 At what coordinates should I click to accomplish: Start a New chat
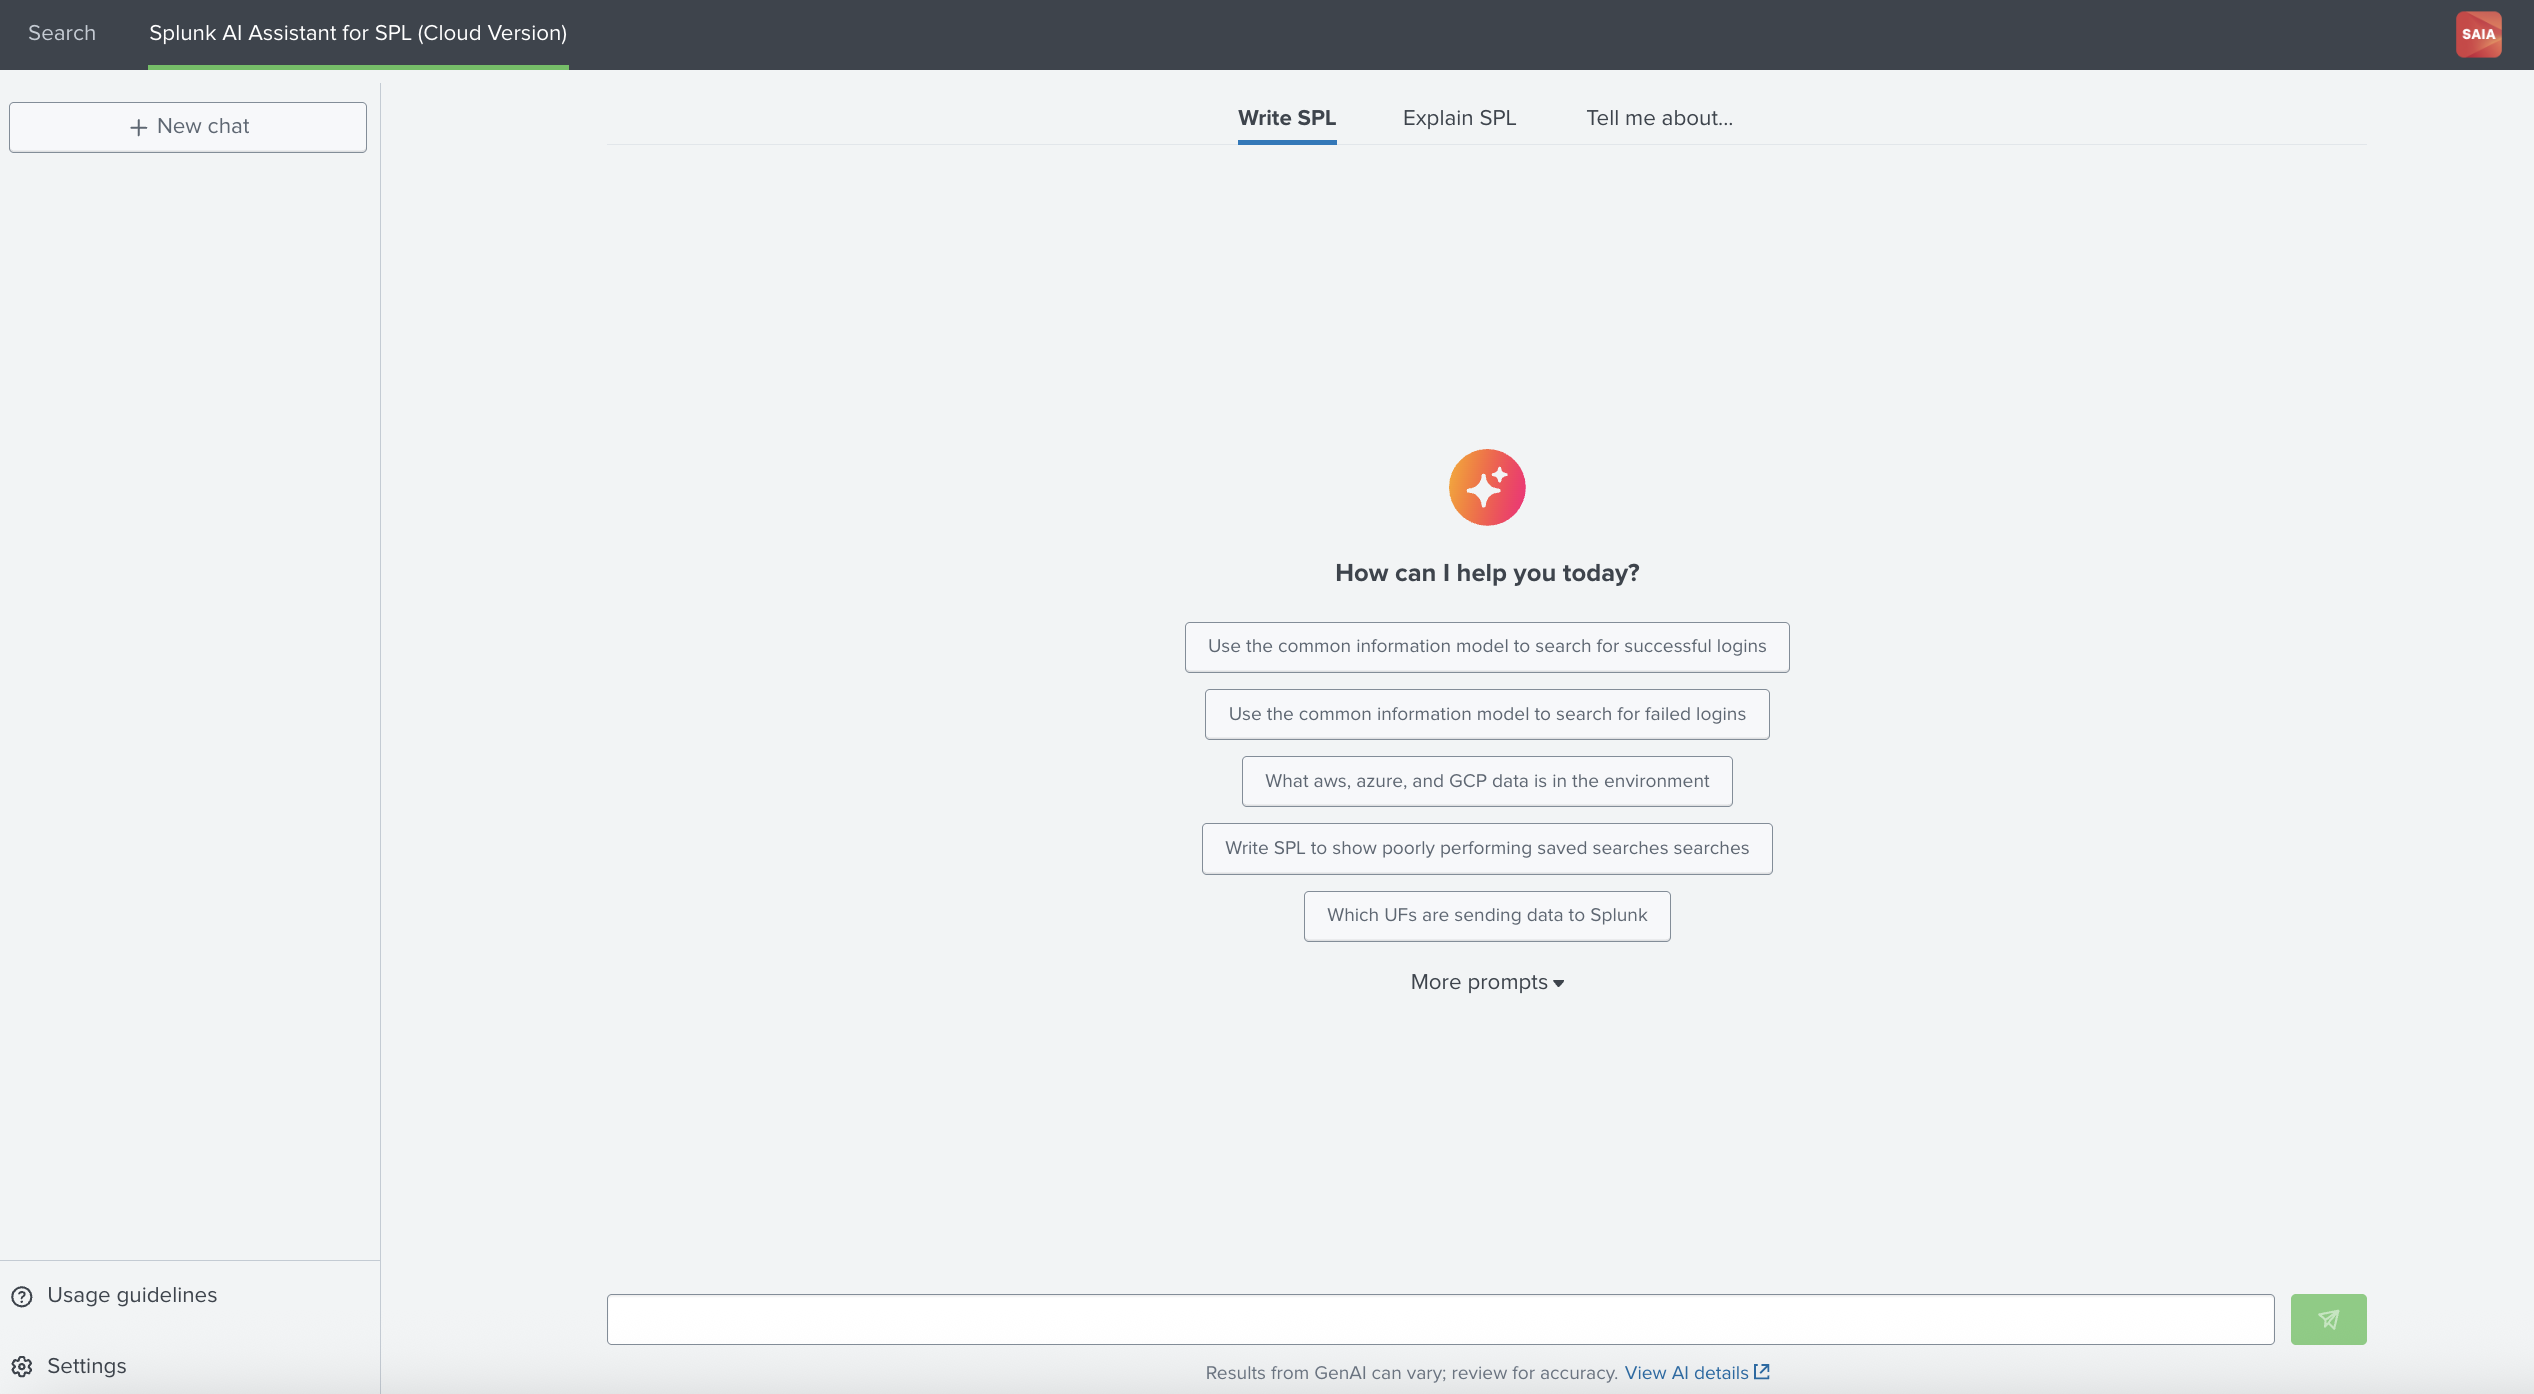coord(188,127)
